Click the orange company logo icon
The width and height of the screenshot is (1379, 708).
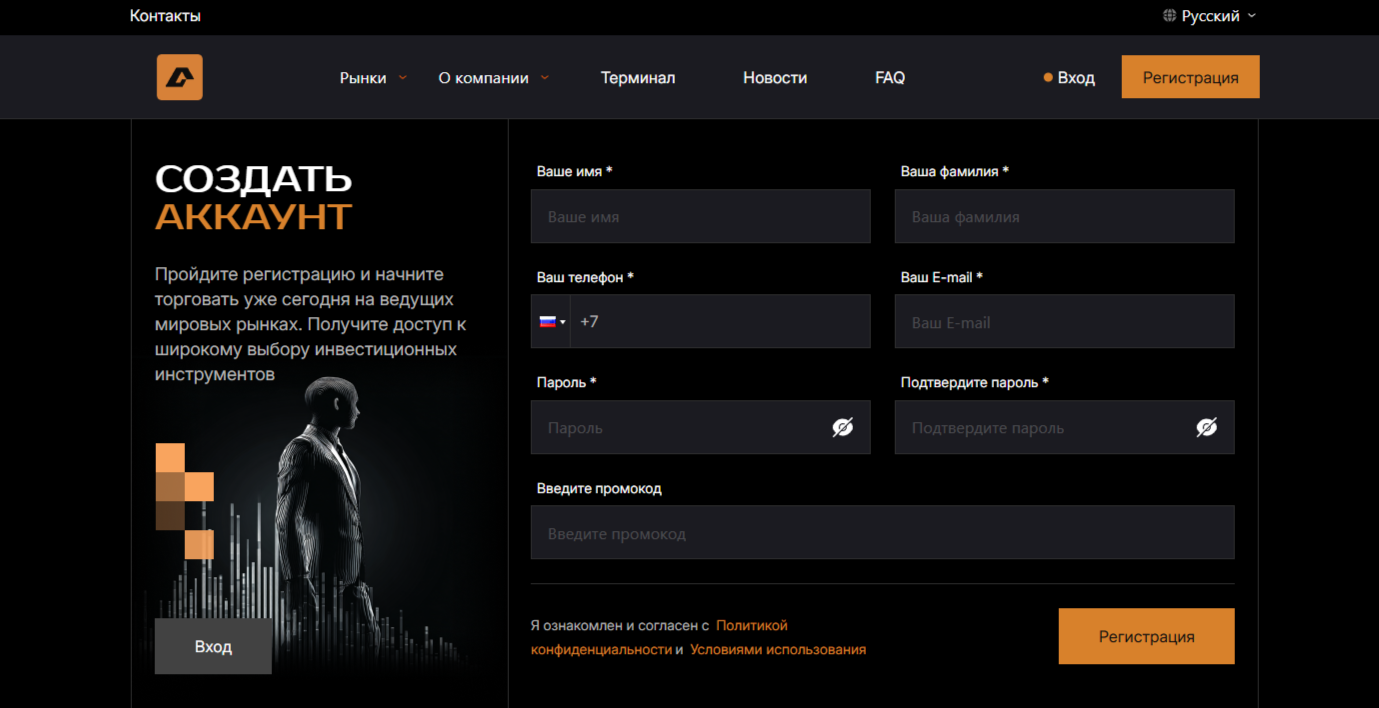pos(180,77)
